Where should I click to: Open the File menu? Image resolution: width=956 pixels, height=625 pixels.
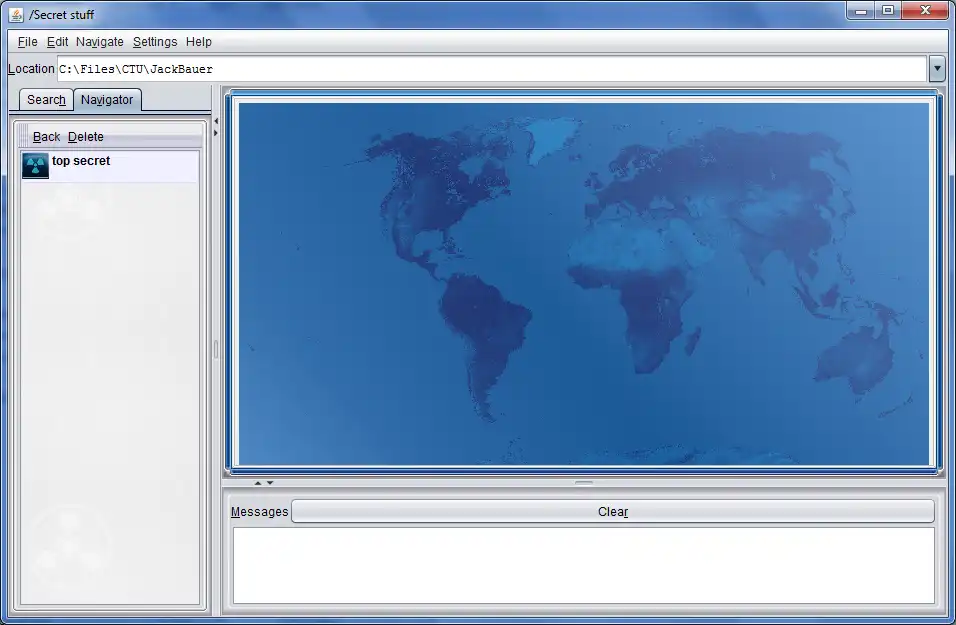[27, 42]
